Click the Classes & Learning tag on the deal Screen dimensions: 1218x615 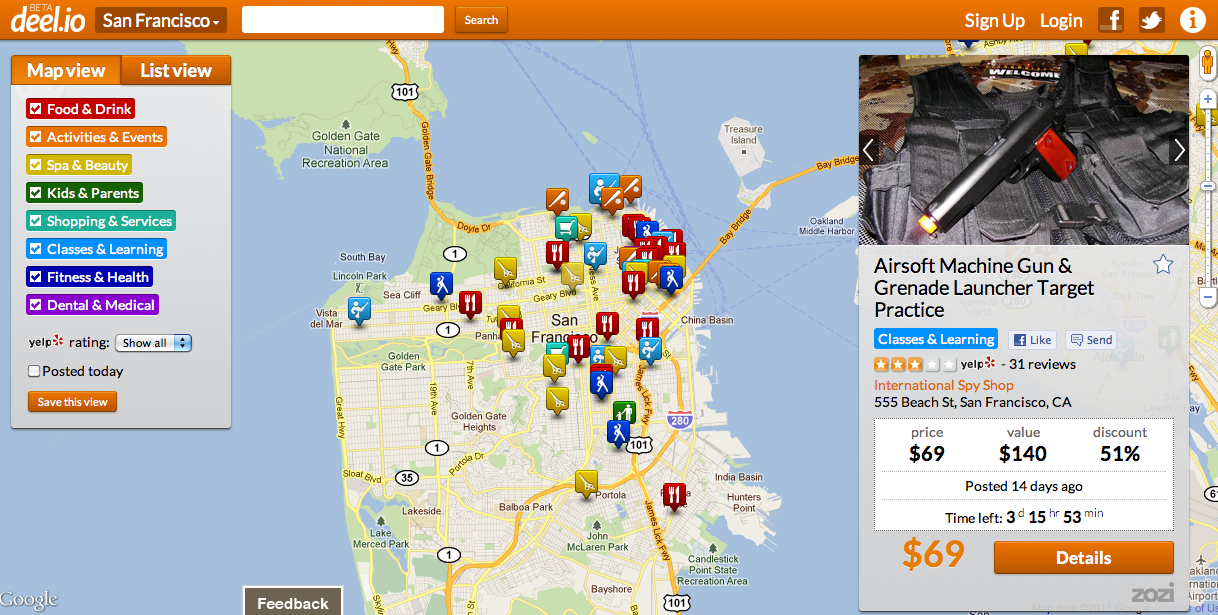tap(936, 339)
